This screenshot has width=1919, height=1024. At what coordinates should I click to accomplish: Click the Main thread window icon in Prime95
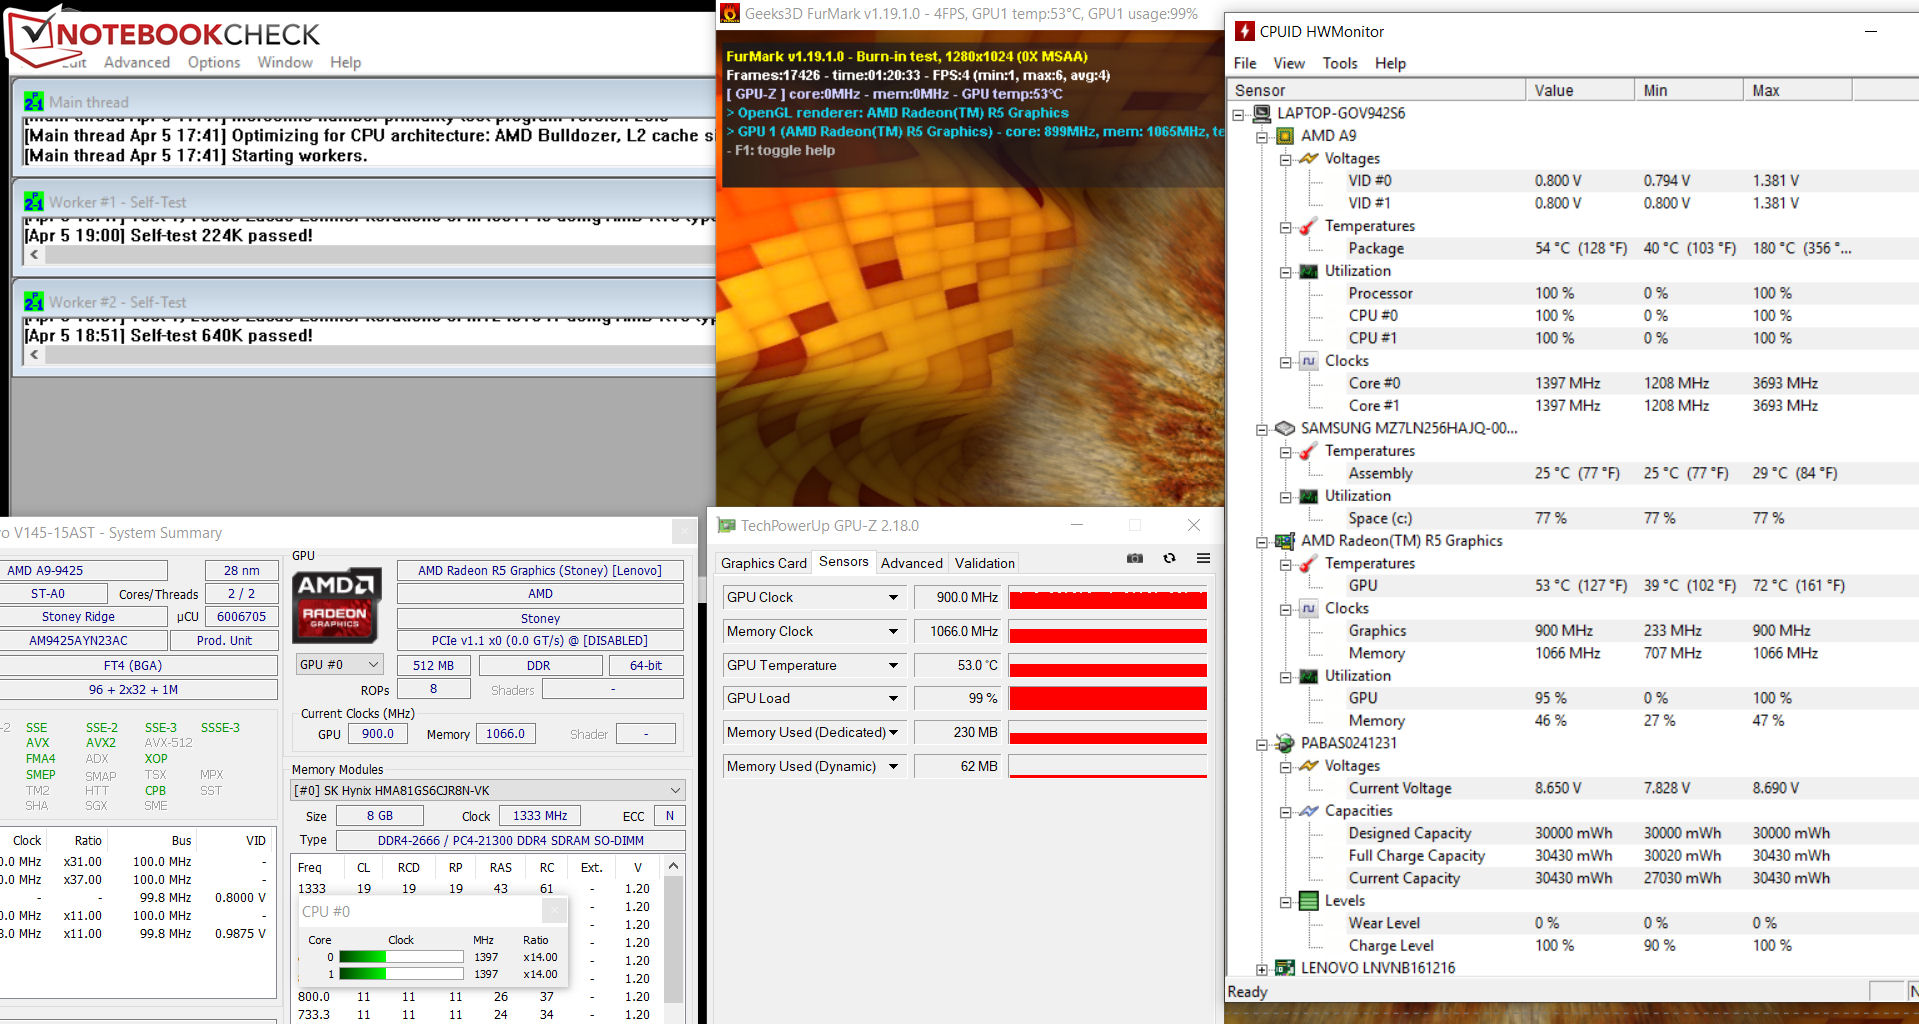34,102
